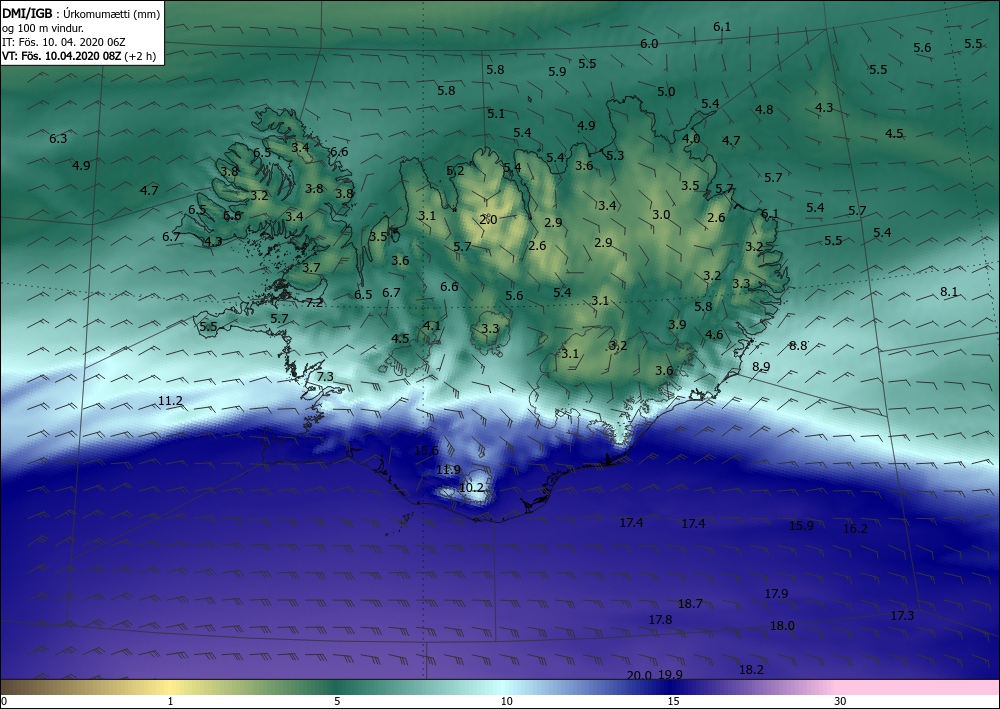This screenshot has width=1000, height=709.
Task: Click the 8.8 value off the east coast
Action: pos(798,346)
